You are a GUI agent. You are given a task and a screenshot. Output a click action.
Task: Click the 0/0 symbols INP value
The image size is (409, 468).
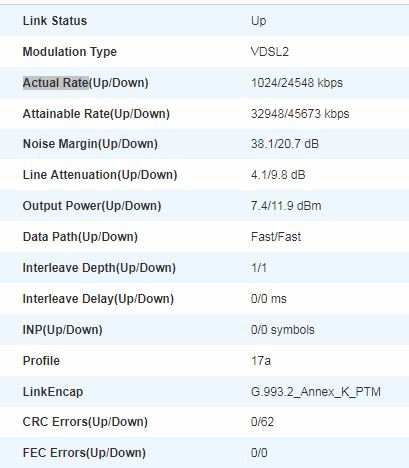tap(283, 330)
